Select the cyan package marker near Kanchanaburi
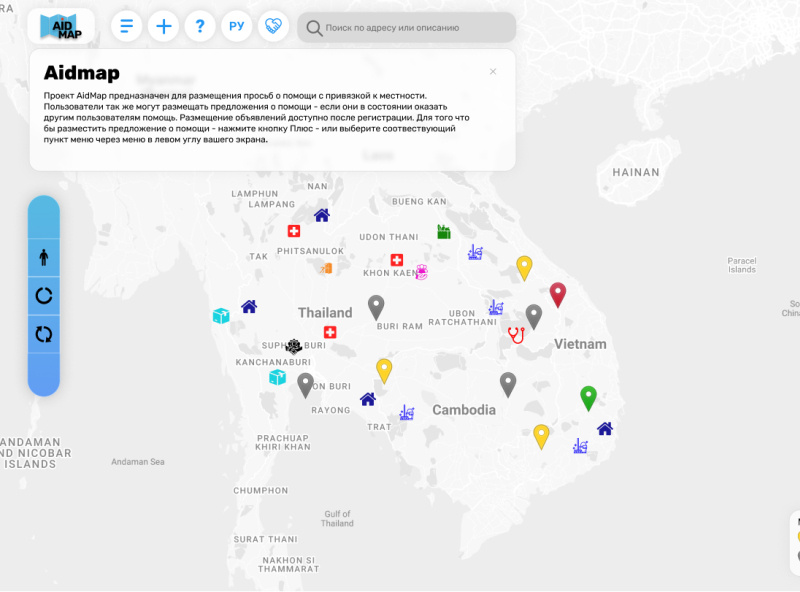The image size is (800, 592). point(277,379)
